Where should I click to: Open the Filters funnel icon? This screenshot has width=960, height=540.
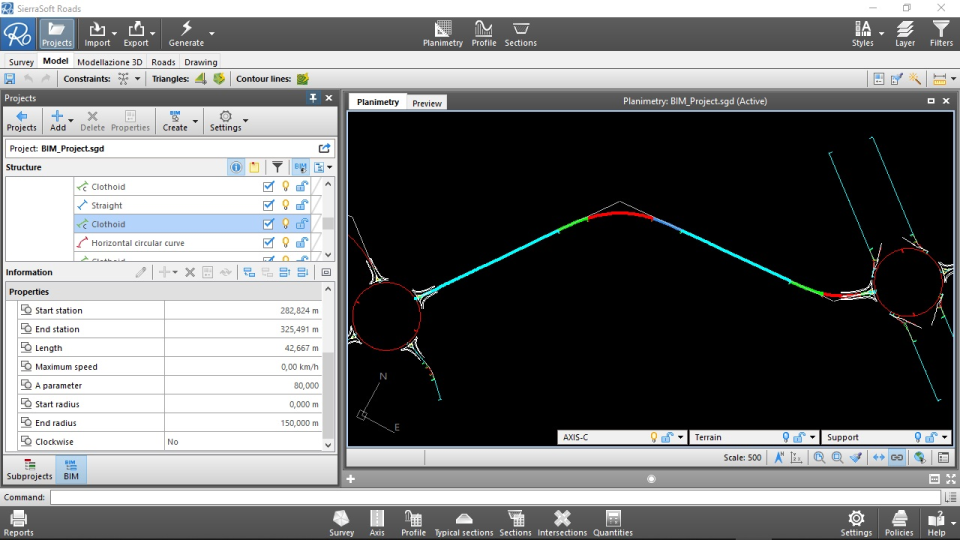(941, 29)
